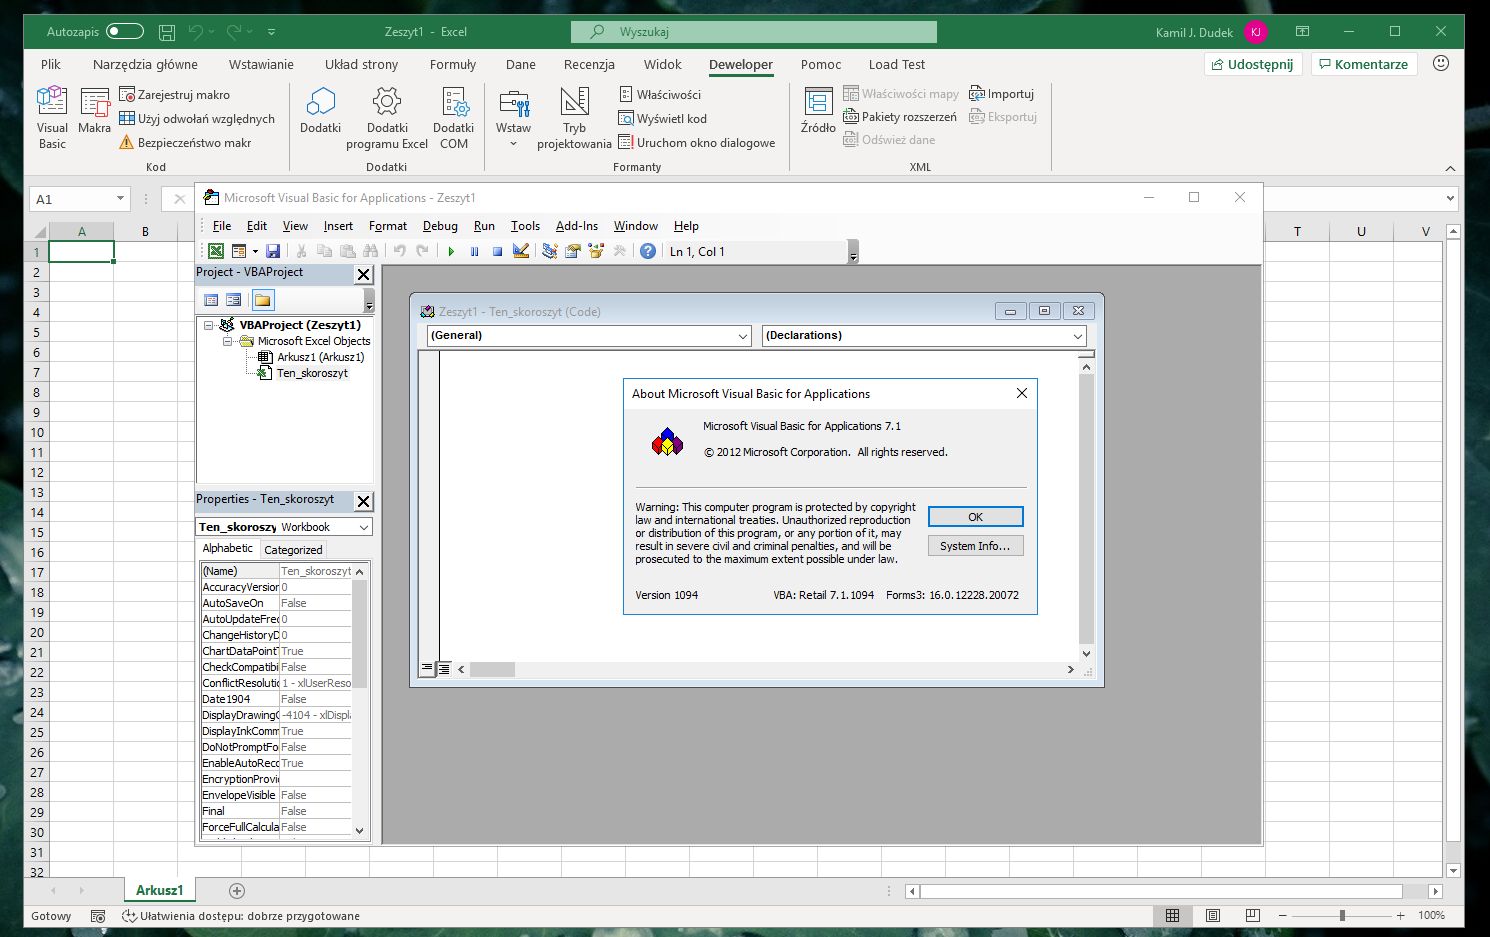Click the blue Help question mark icon
This screenshot has width=1490, height=937.
[648, 251]
